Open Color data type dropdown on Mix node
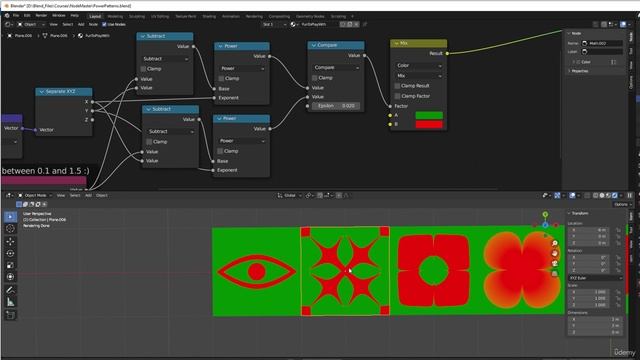This screenshot has height=360, width=640. pos(418,65)
